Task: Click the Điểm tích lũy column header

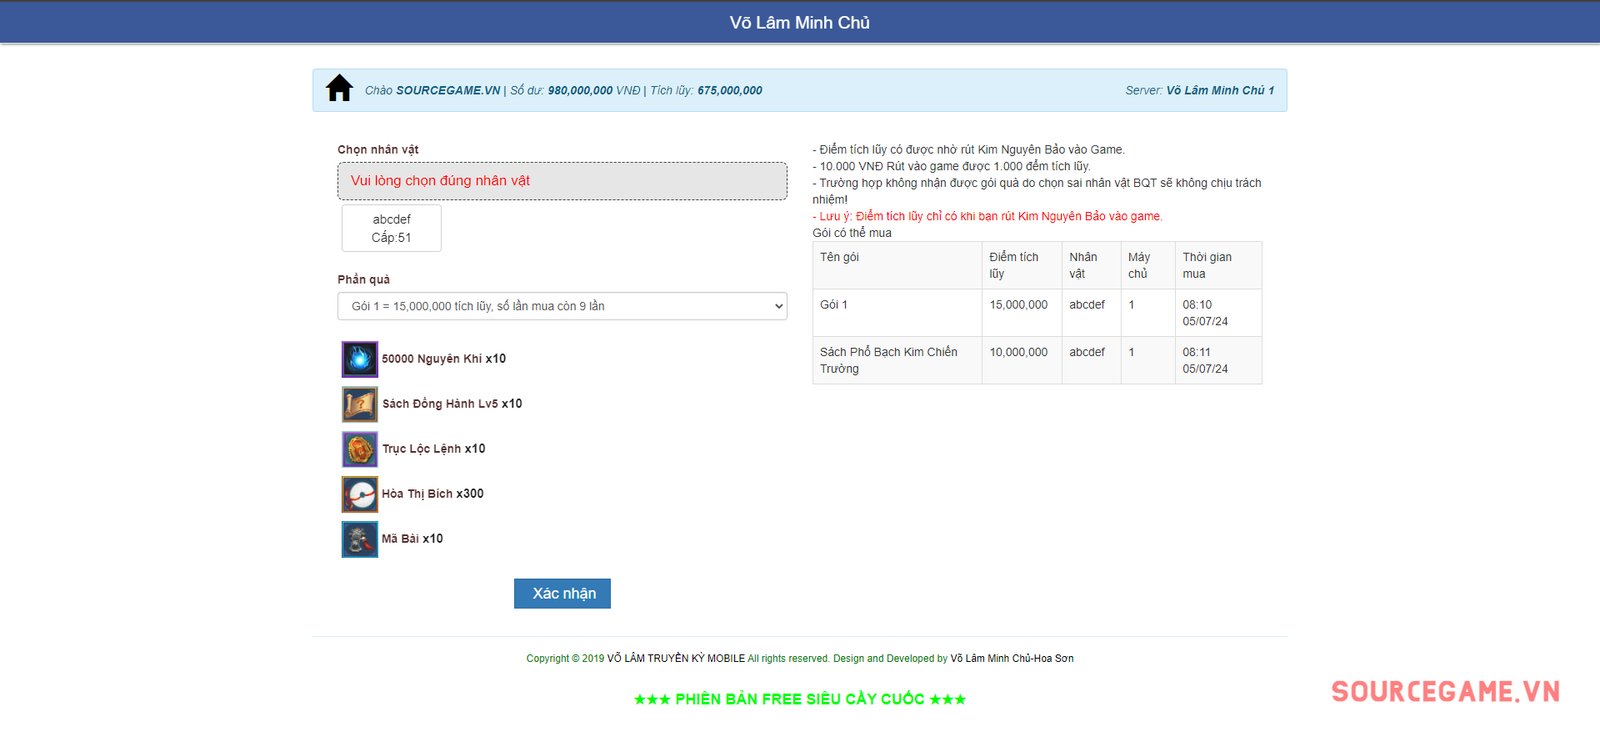Action: [1013, 265]
